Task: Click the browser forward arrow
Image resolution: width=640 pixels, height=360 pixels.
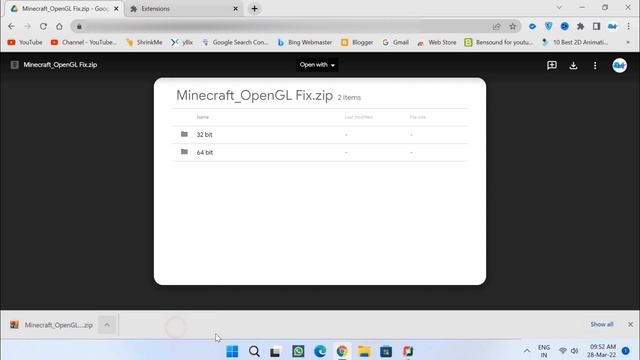Action: click(27, 26)
